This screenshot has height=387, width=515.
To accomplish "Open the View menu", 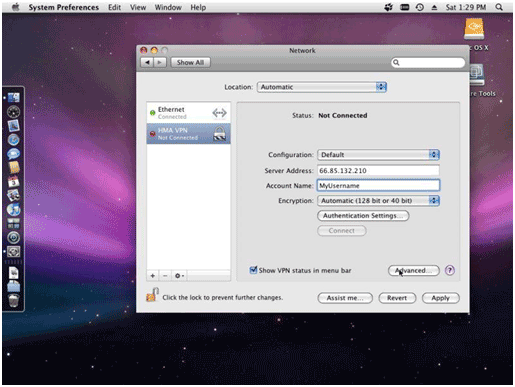I will coord(138,7).
